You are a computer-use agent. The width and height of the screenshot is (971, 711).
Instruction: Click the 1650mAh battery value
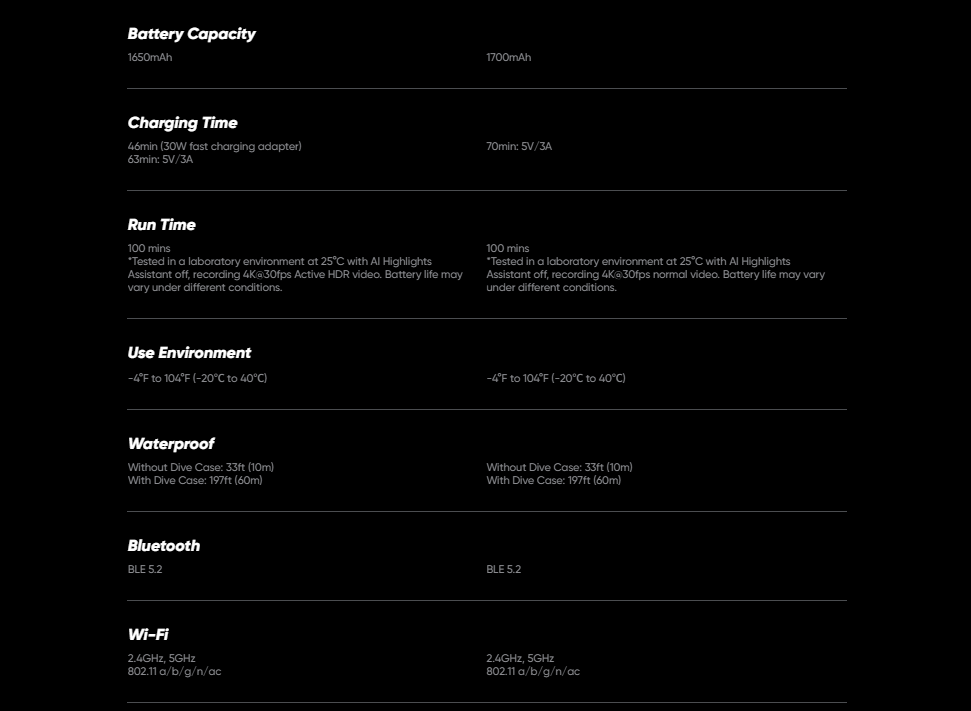click(x=150, y=57)
